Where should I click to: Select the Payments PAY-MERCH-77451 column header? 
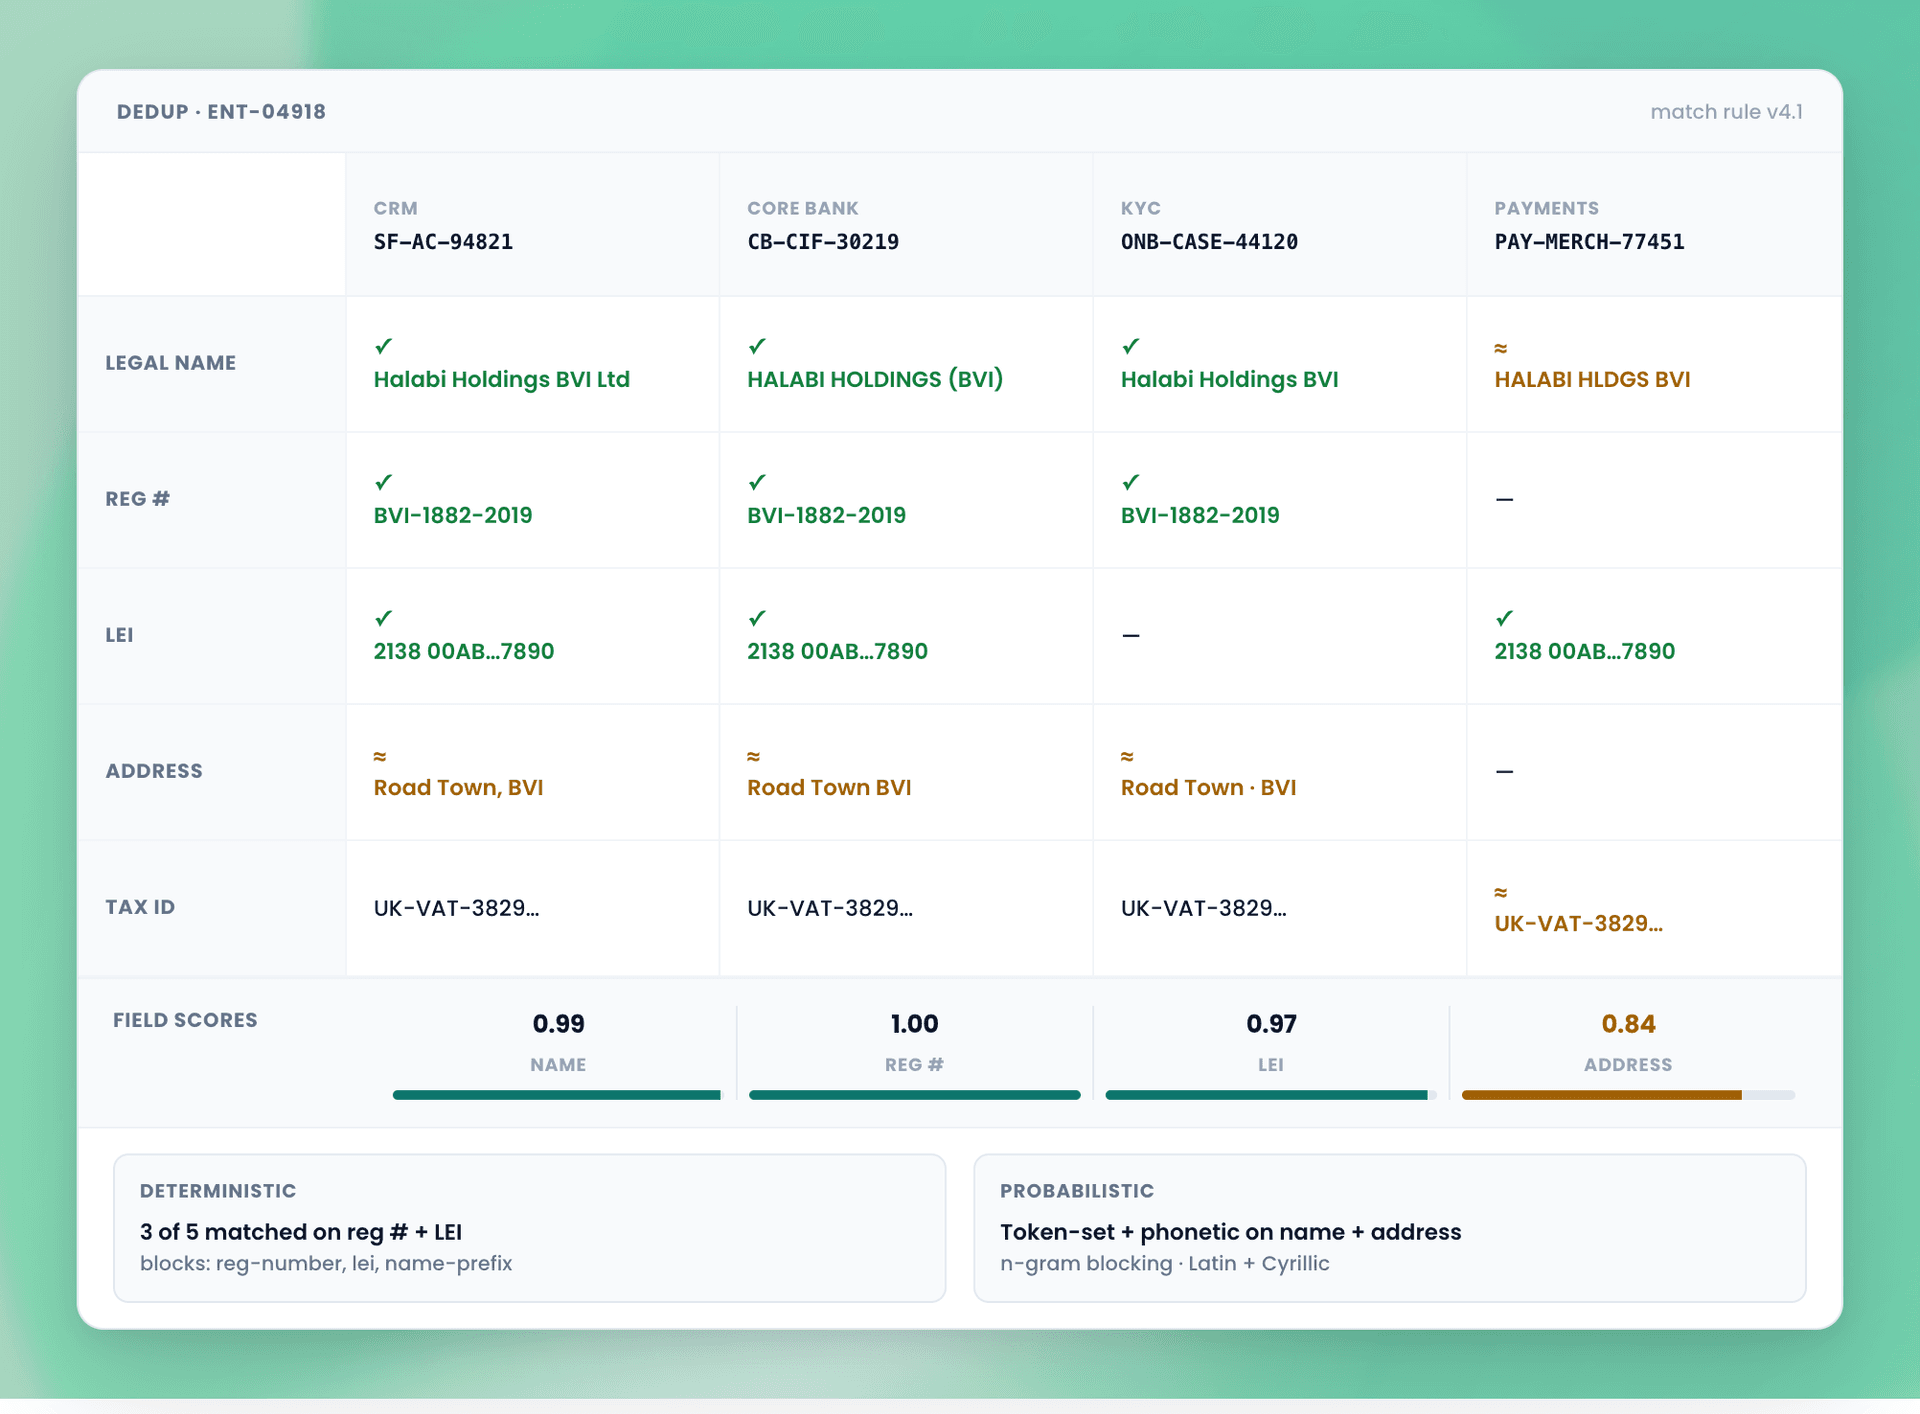point(1653,225)
